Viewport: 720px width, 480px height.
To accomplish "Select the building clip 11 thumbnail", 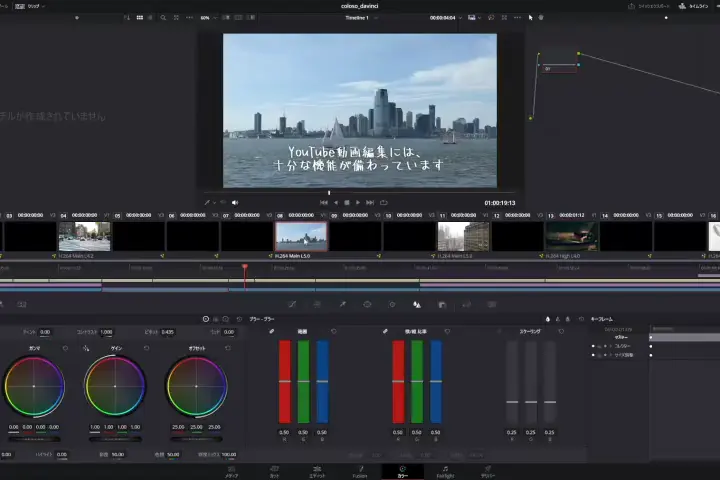I will [x=463, y=236].
